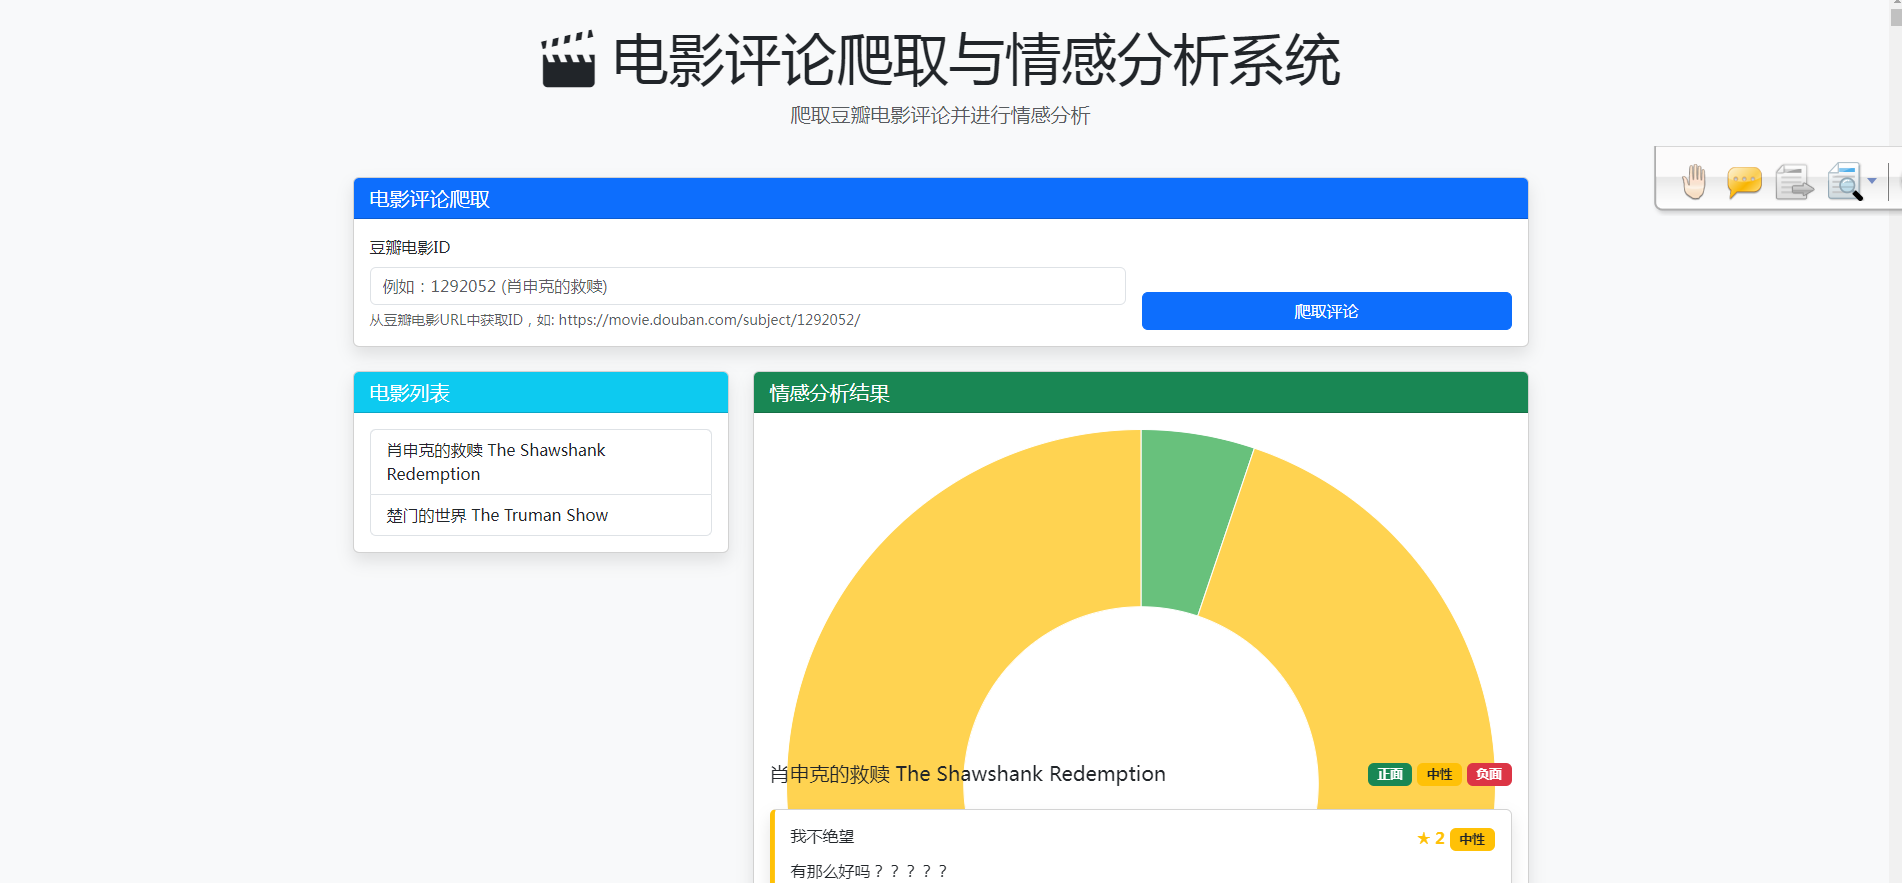The height and width of the screenshot is (883, 1902).
Task: Click the red 负面 badge
Action: [1489, 774]
